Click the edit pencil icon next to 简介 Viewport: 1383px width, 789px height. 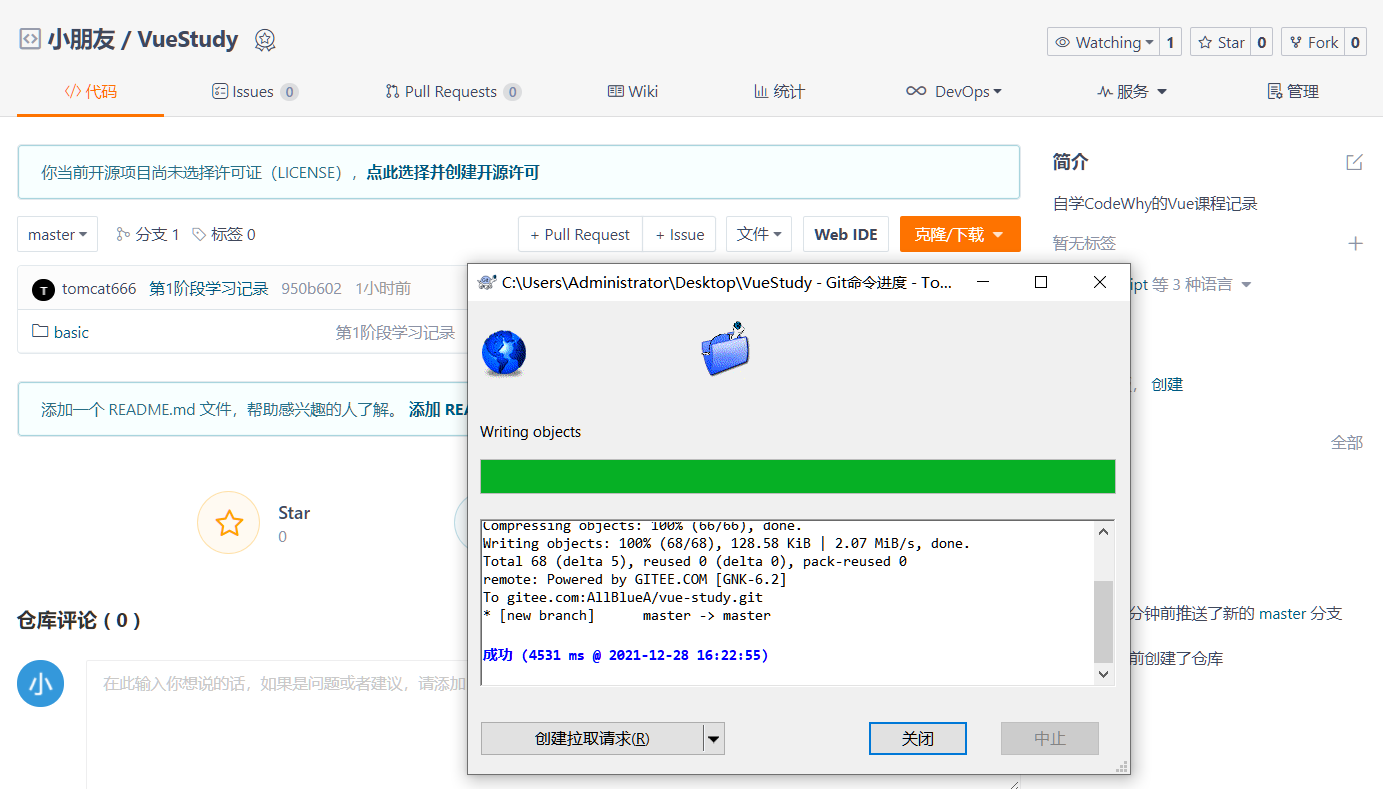pyautogui.click(x=1354, y=161)
